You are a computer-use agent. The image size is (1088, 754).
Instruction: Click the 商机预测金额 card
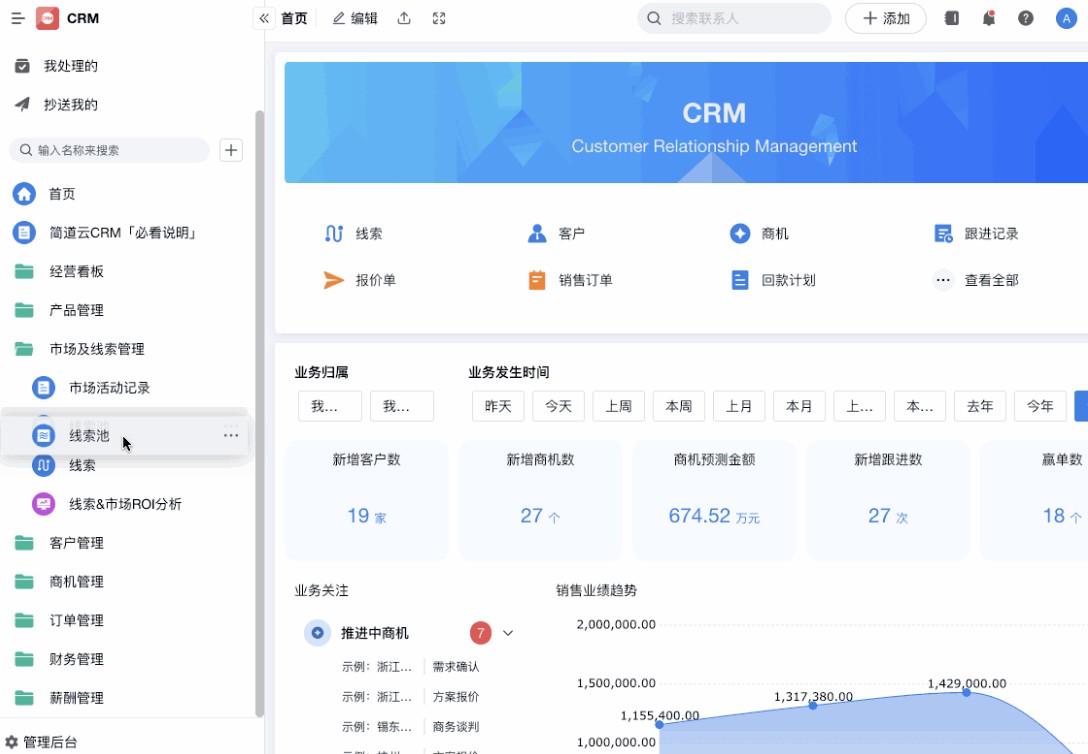click(x=714, y=500)
